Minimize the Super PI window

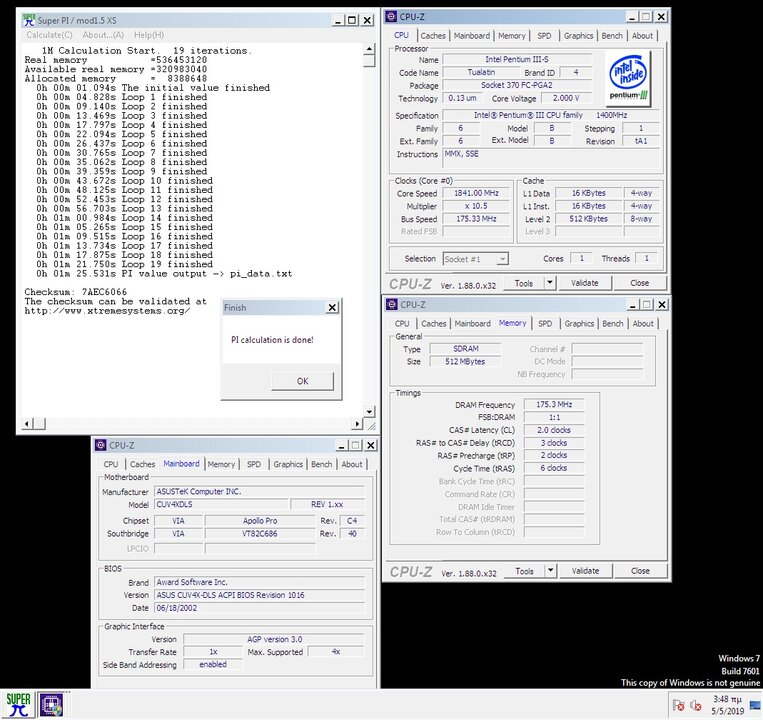point(338,20)
